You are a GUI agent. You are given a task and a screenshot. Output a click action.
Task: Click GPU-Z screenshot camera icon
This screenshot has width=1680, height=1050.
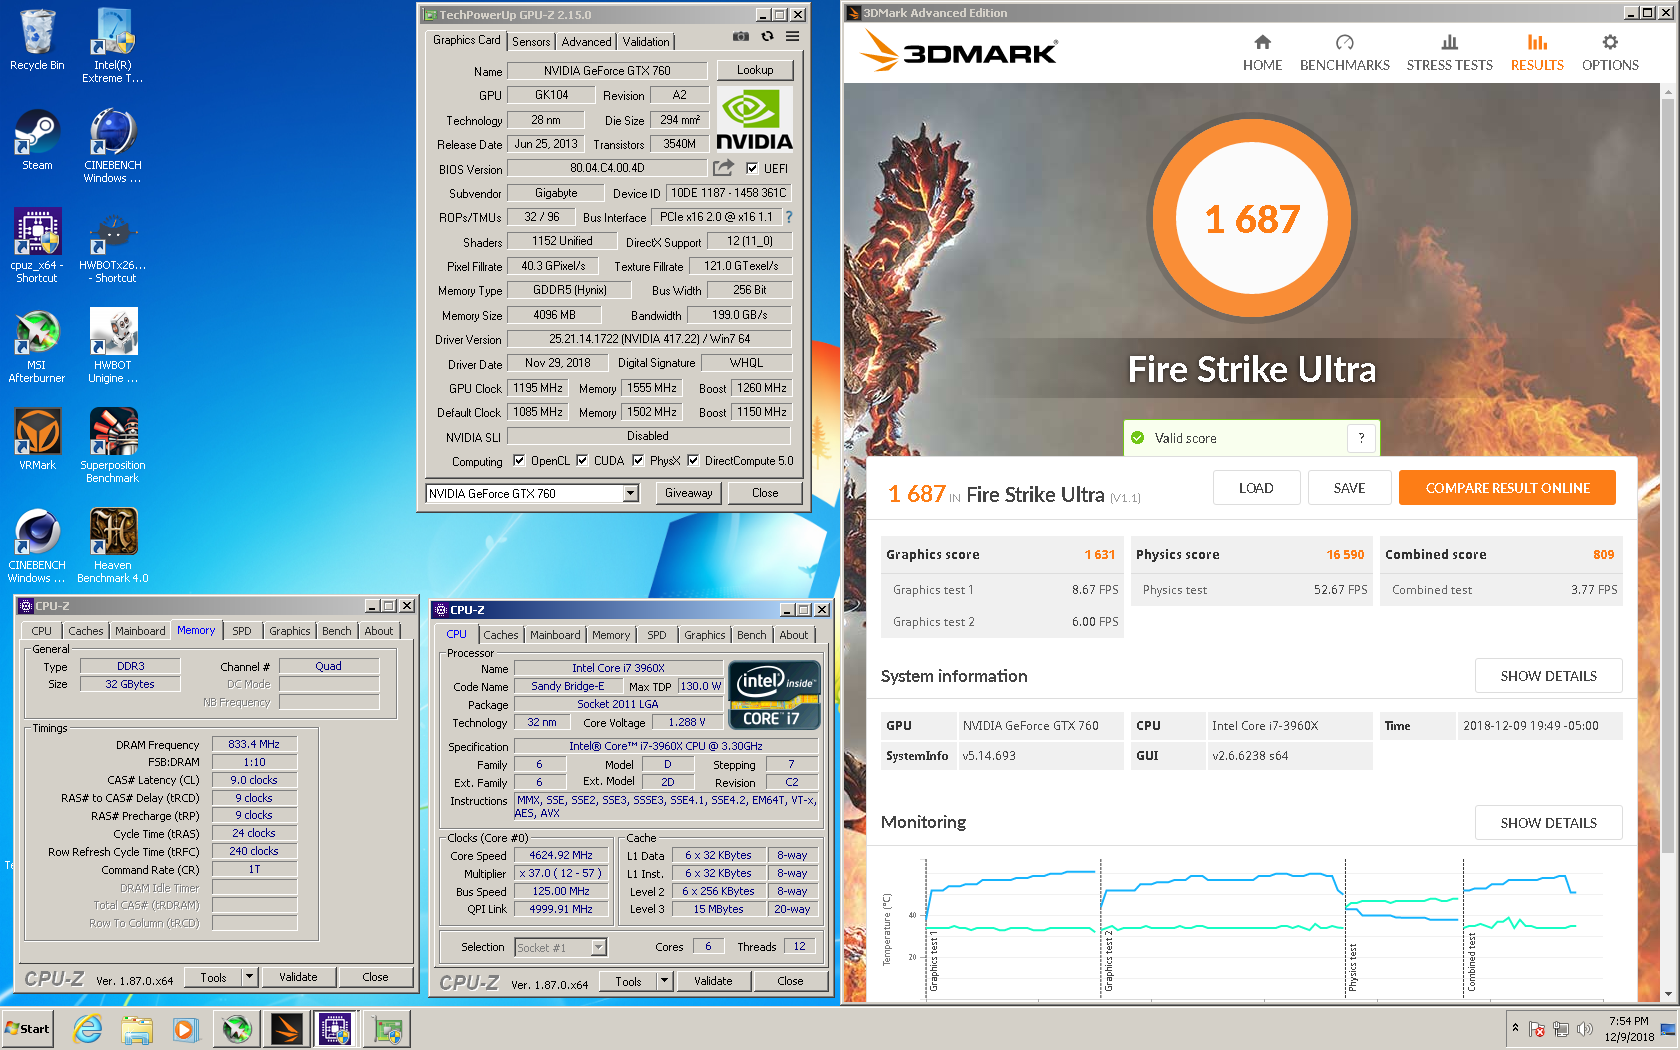point(741,37)
